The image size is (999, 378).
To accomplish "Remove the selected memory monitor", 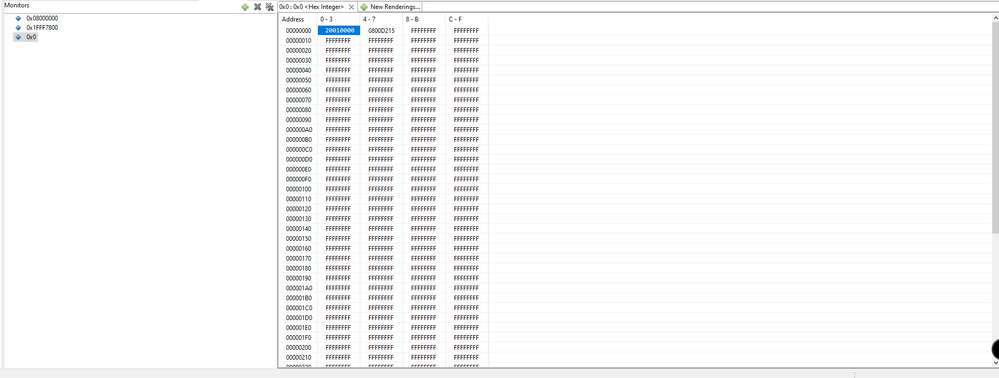I will click(x=257, y=7).
